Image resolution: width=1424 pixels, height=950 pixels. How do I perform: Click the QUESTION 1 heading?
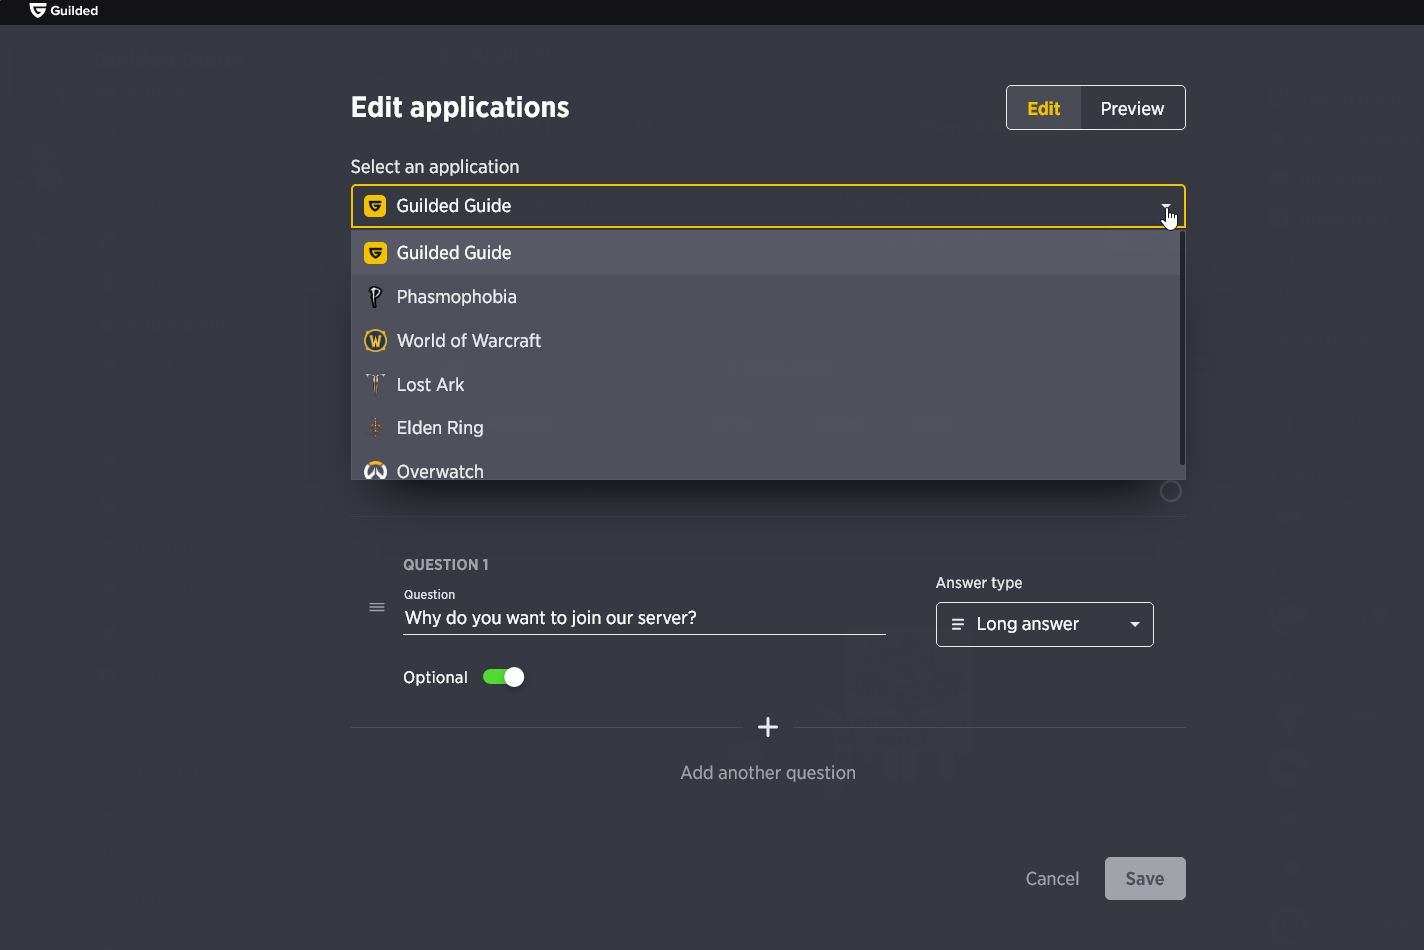(446, 565)
